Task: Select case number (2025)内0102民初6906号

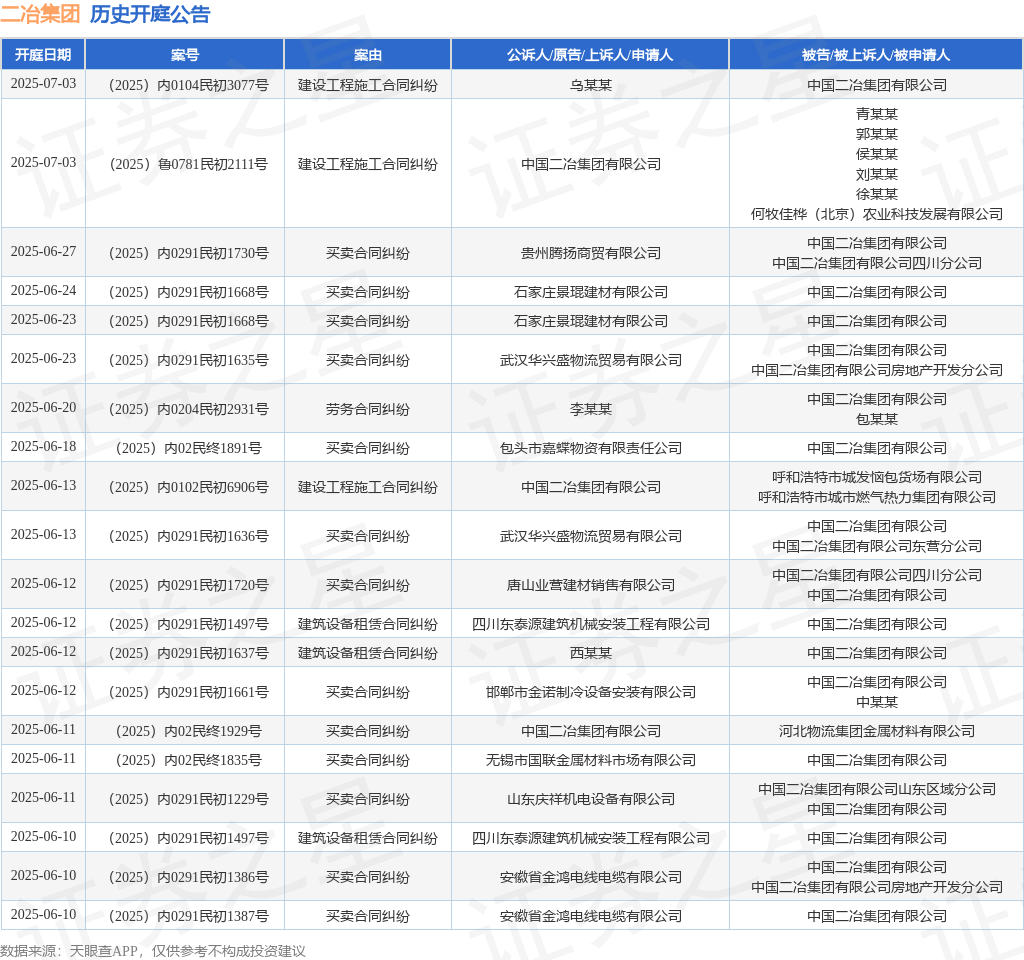Action: tap(185, 487)
